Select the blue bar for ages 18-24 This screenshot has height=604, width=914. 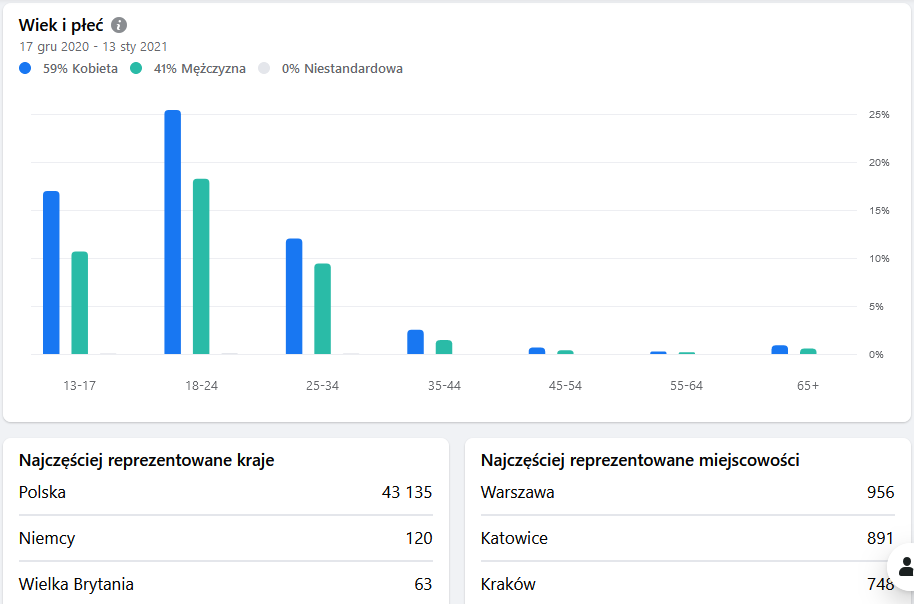click(x=172, y=232)
